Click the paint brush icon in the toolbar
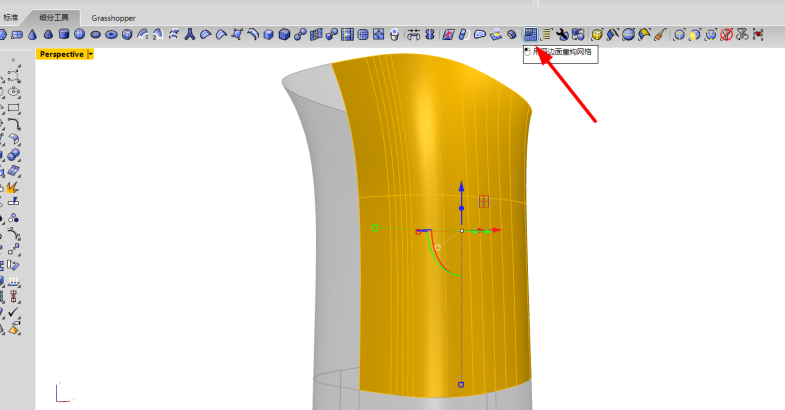 point(660,35)
